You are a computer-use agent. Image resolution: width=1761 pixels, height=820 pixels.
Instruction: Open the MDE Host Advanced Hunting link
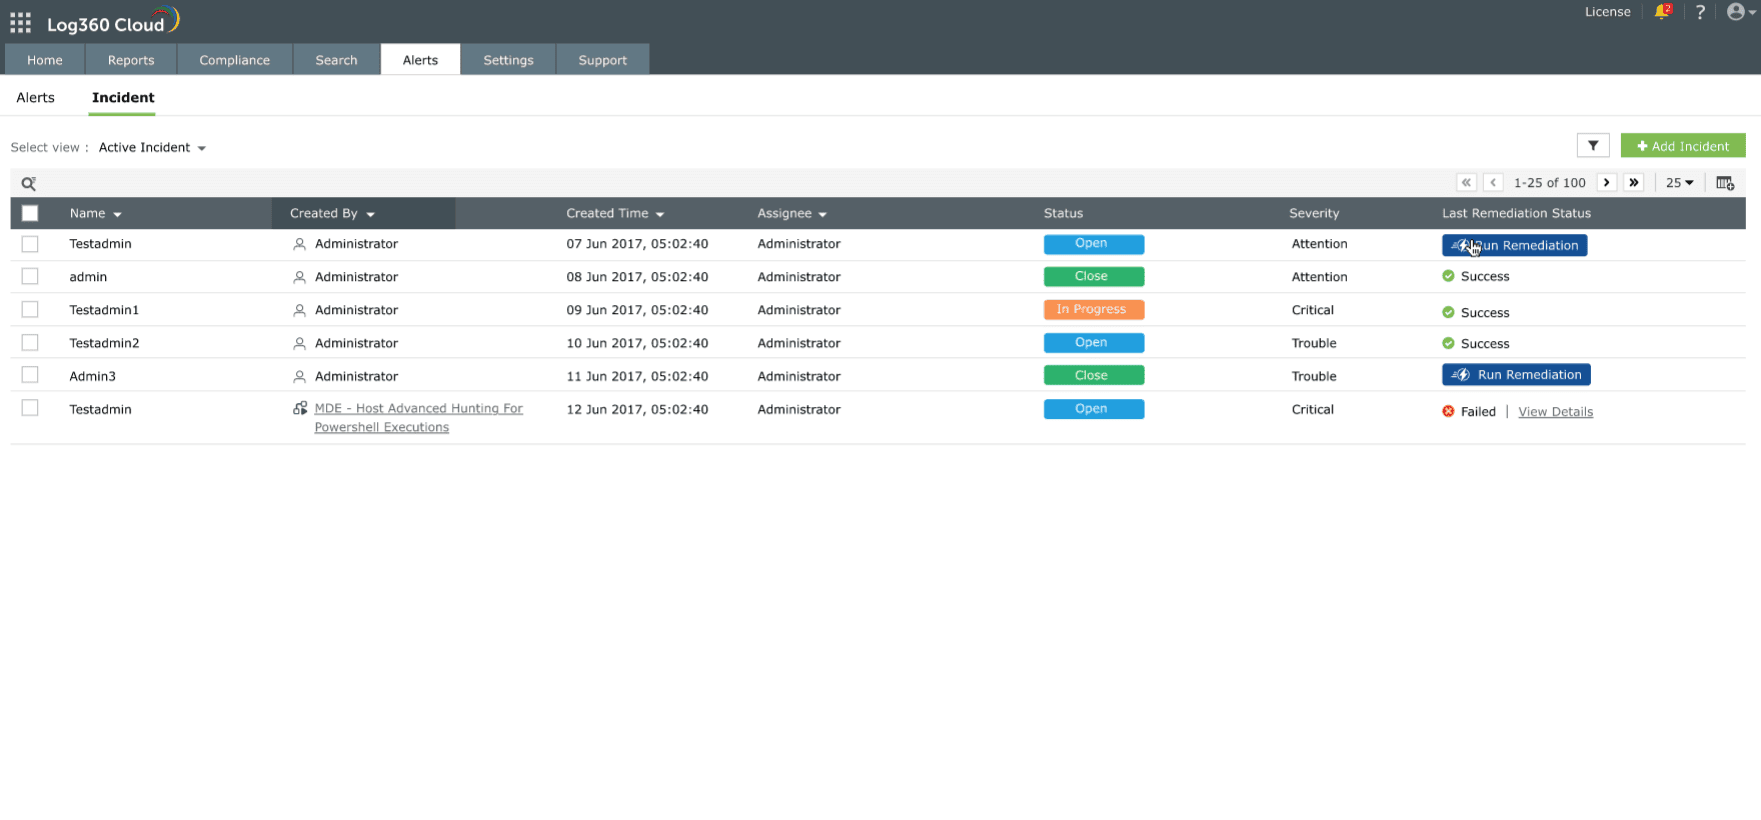[x=418, y=418]
